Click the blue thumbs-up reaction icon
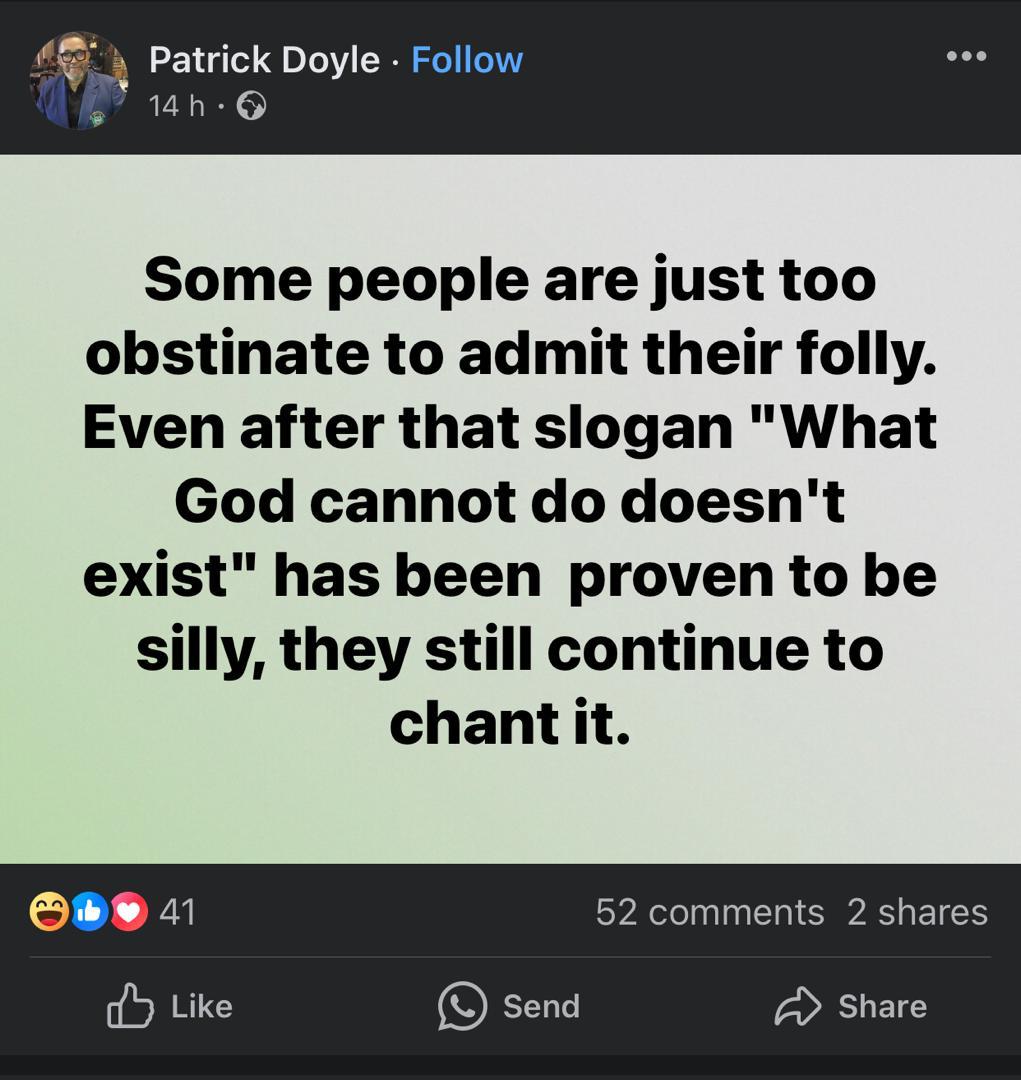This screenshot has width=1021, height=1080. tap(89, 911)
